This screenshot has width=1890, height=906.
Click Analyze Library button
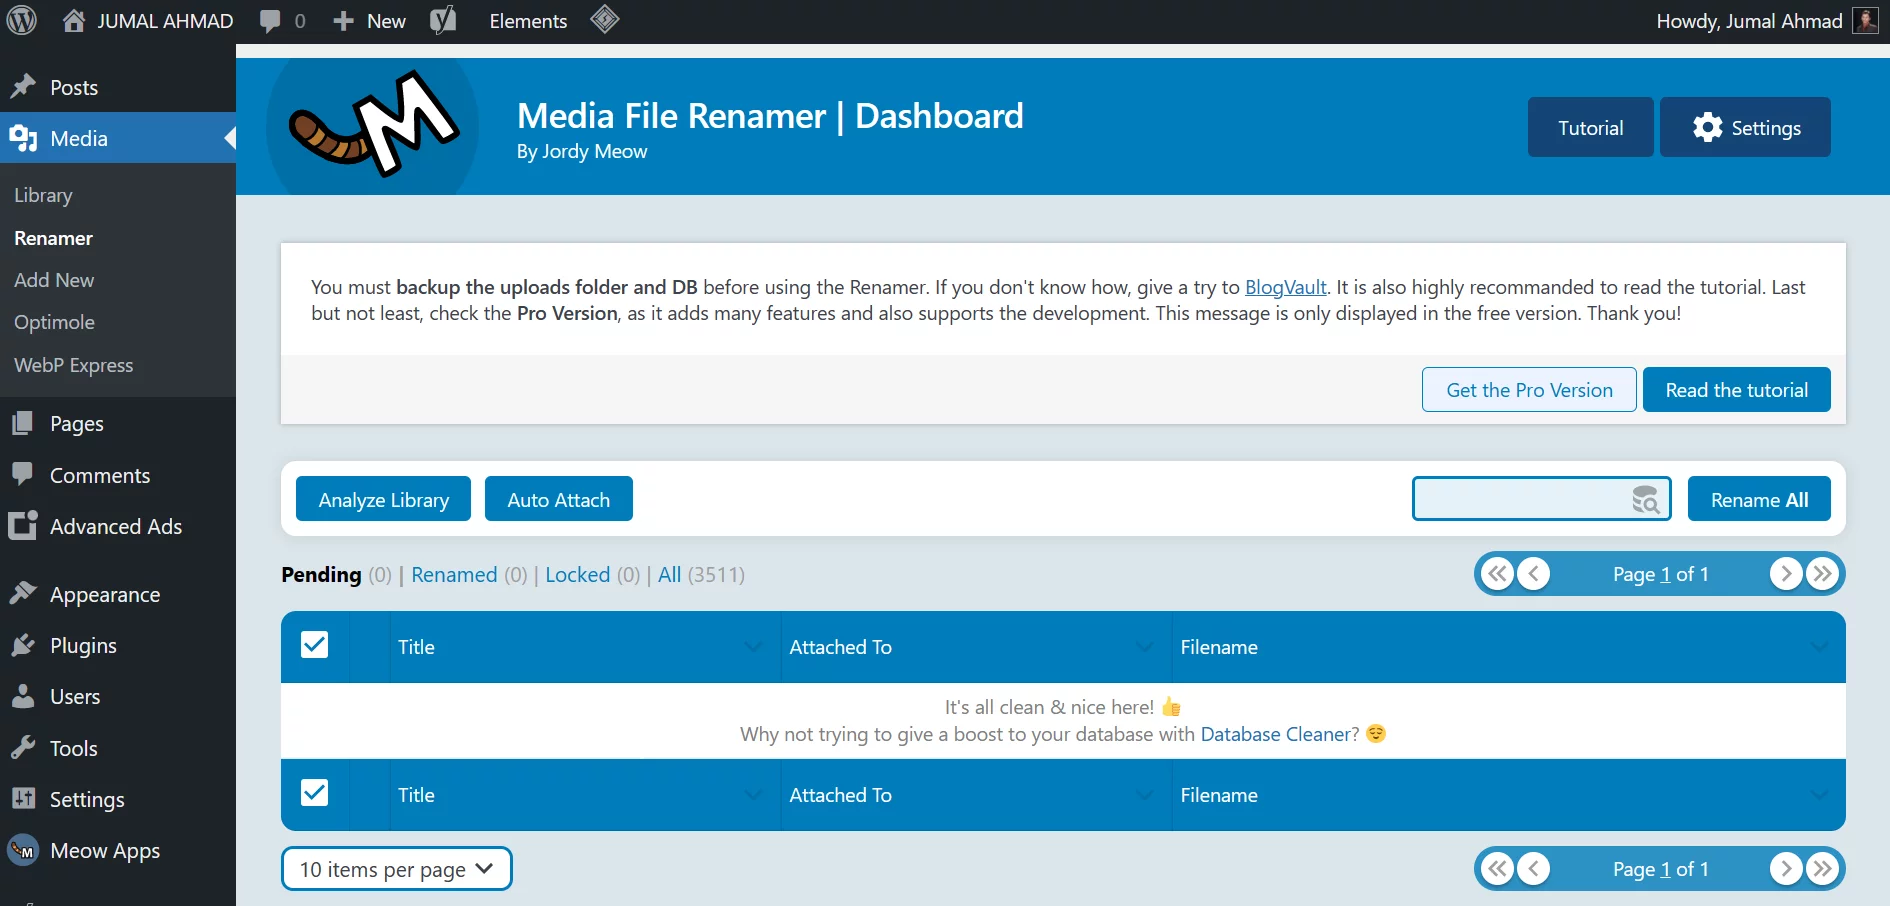(383, 499)
